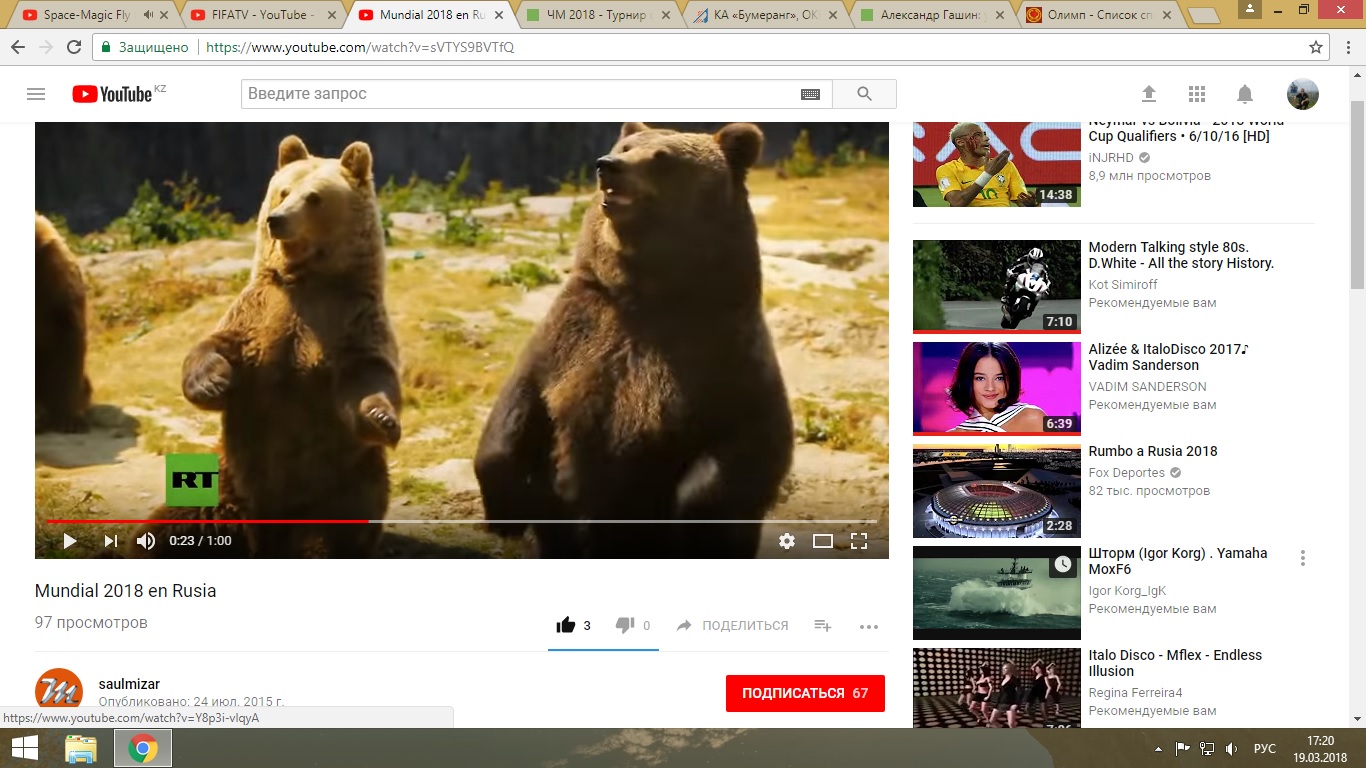
Task: Bookmark page with star icon
Action: 1316,47
